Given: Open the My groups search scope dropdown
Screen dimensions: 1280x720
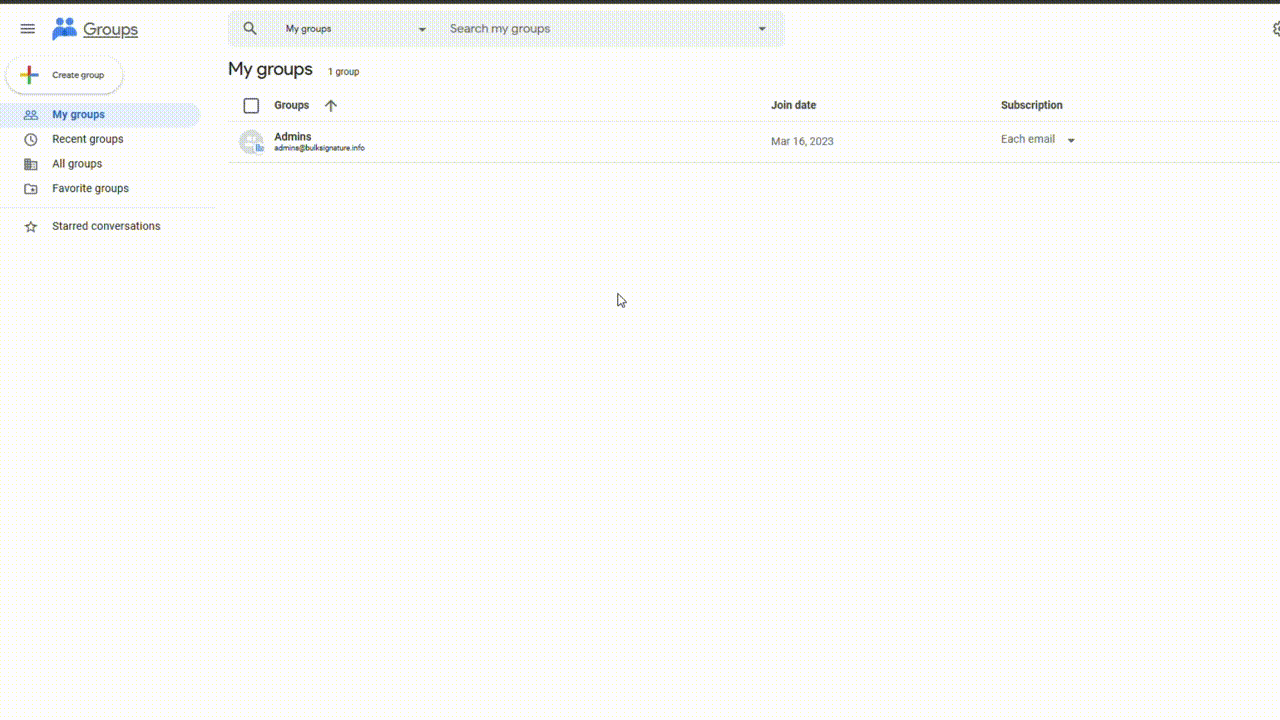Looking at the screenshot, I should [356, 29].
